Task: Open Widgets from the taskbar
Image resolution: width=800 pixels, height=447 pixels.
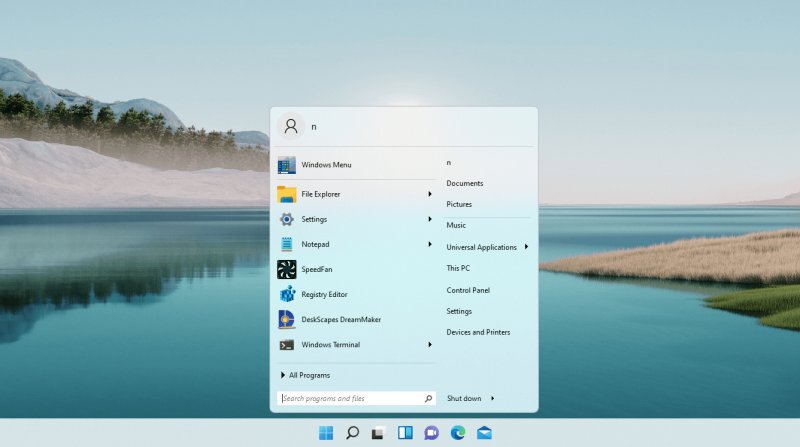Action: [405, 433]
